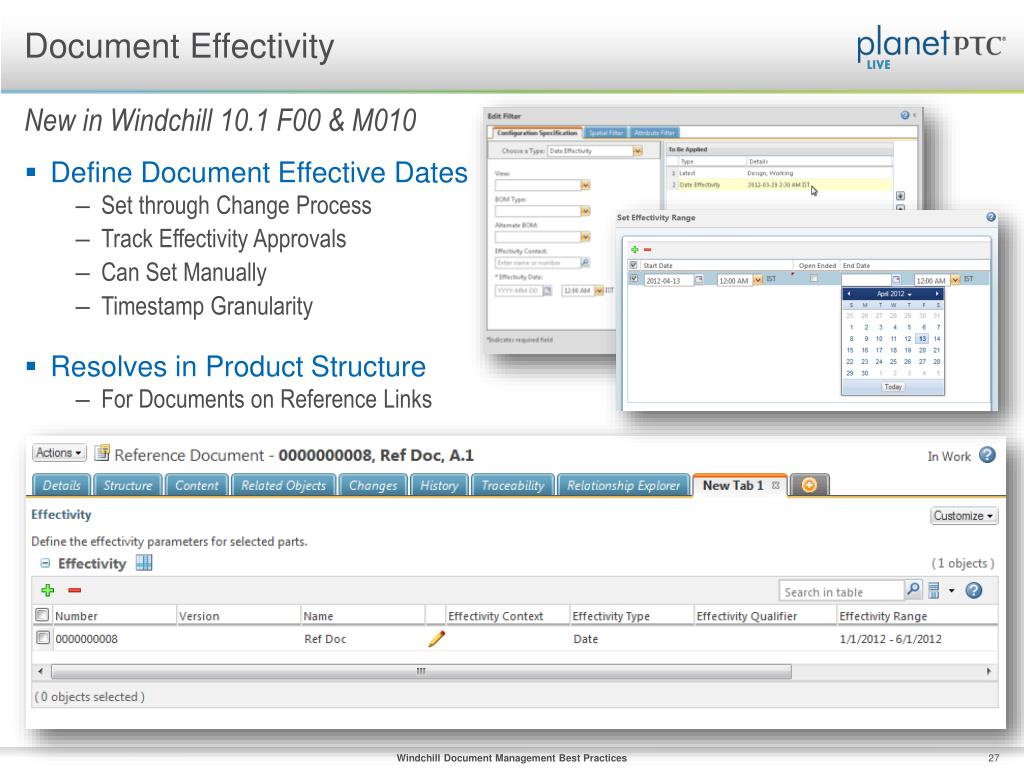Viewport: 1024px width, 768px height.
Task: Click the green plus in Set Effectivity Range
Action: coord(634,249)
